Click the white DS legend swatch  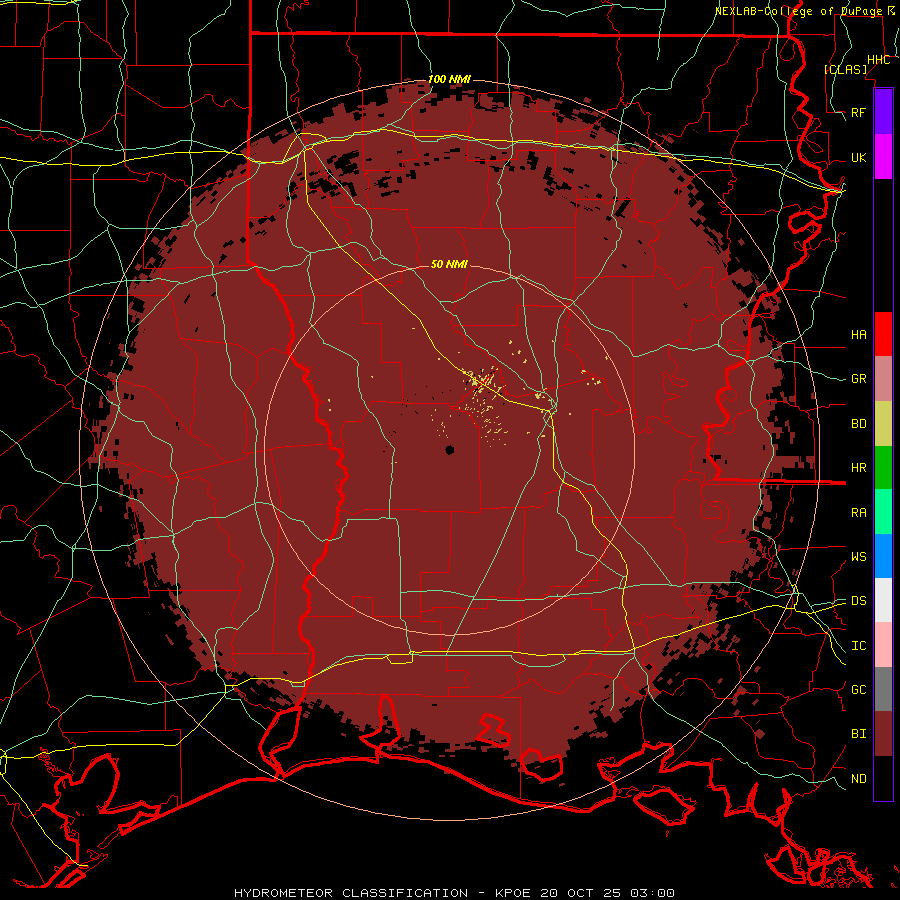(x=883, y=600)
